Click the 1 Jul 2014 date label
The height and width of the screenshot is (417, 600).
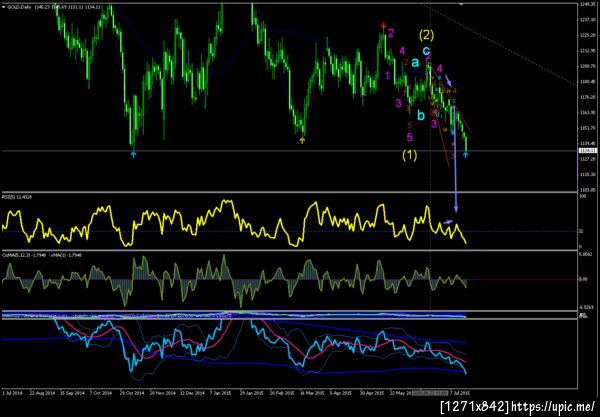pos(13,393)
